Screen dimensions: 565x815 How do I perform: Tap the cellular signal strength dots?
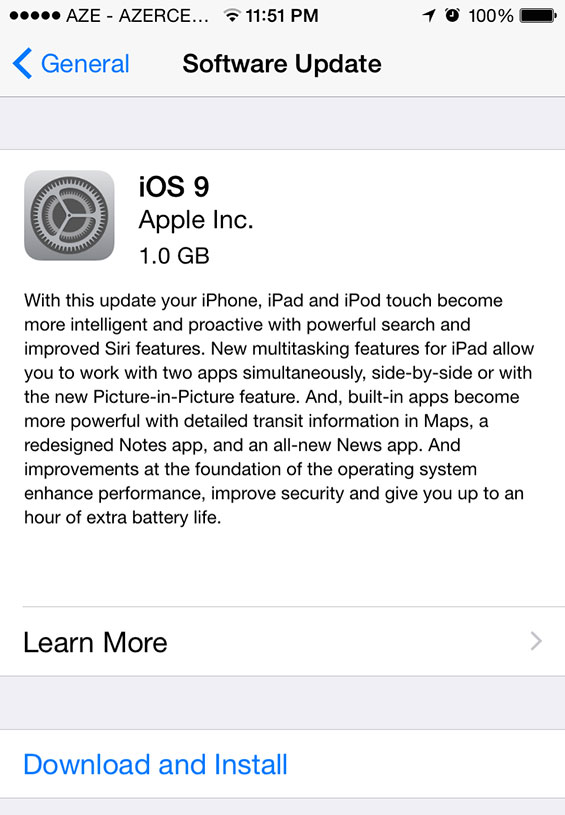point(34,16)
